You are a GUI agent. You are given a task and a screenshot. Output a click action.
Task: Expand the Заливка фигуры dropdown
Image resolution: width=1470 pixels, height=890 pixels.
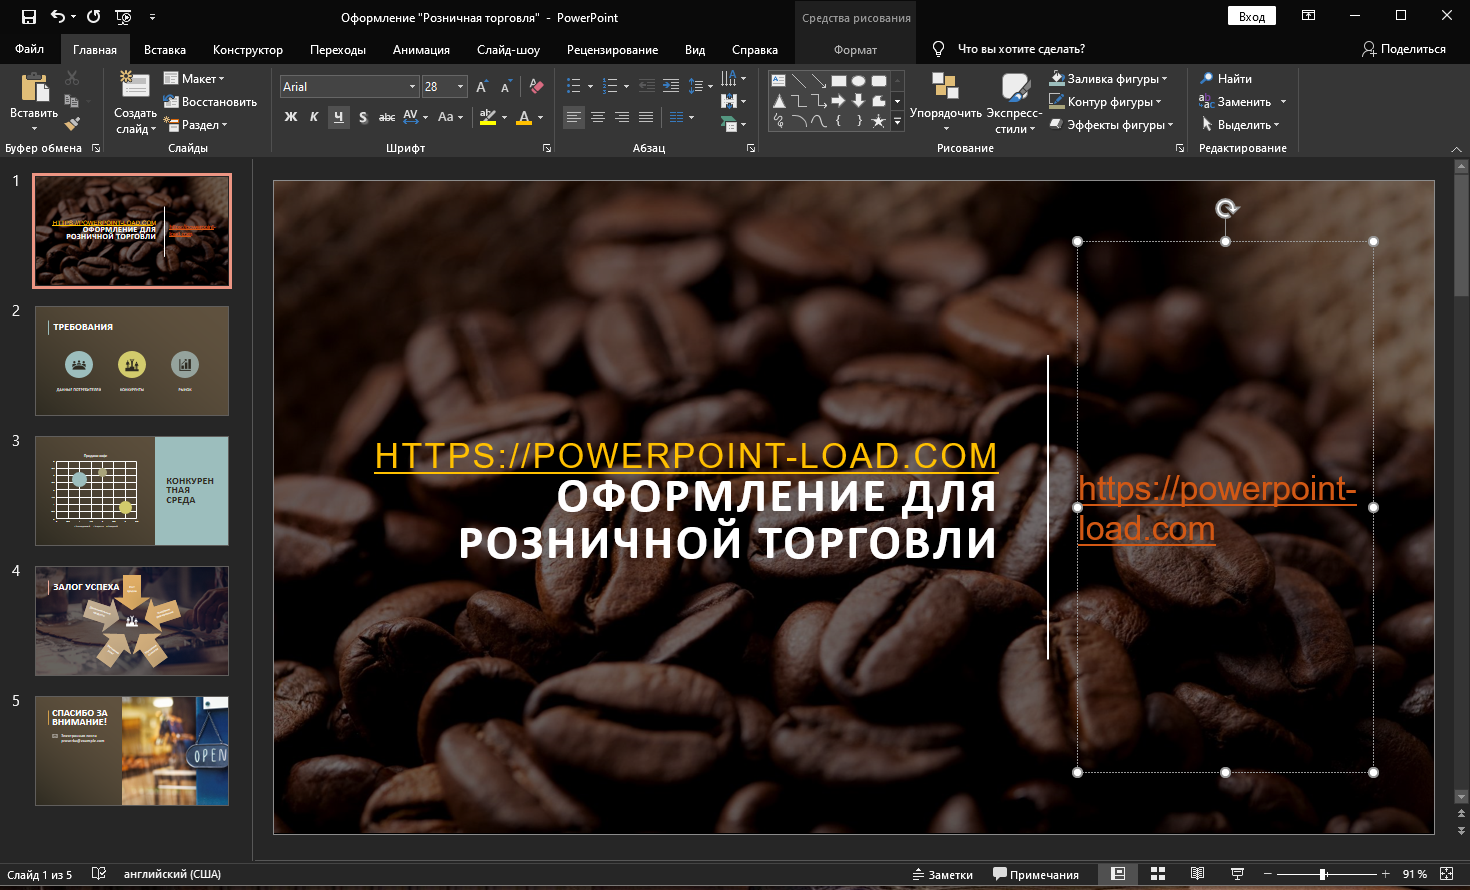click(x=1164, y=79)
